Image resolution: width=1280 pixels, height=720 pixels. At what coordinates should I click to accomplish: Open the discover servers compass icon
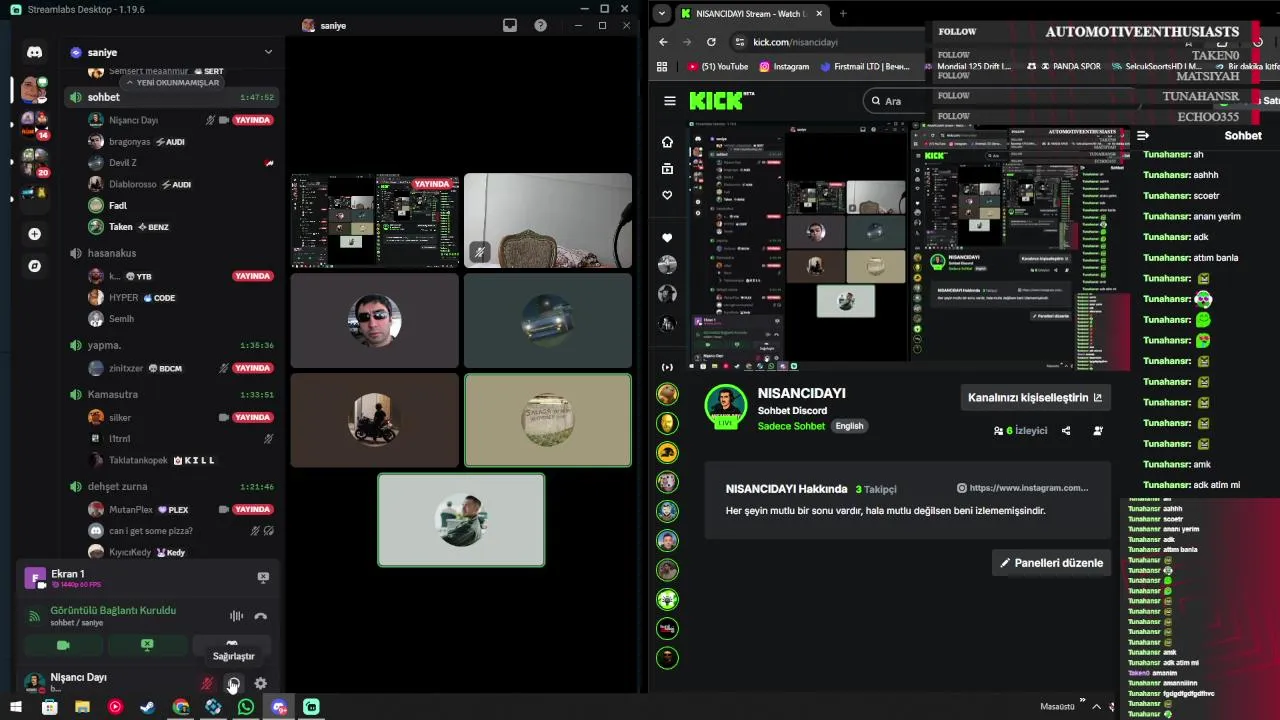coord(35,266)
